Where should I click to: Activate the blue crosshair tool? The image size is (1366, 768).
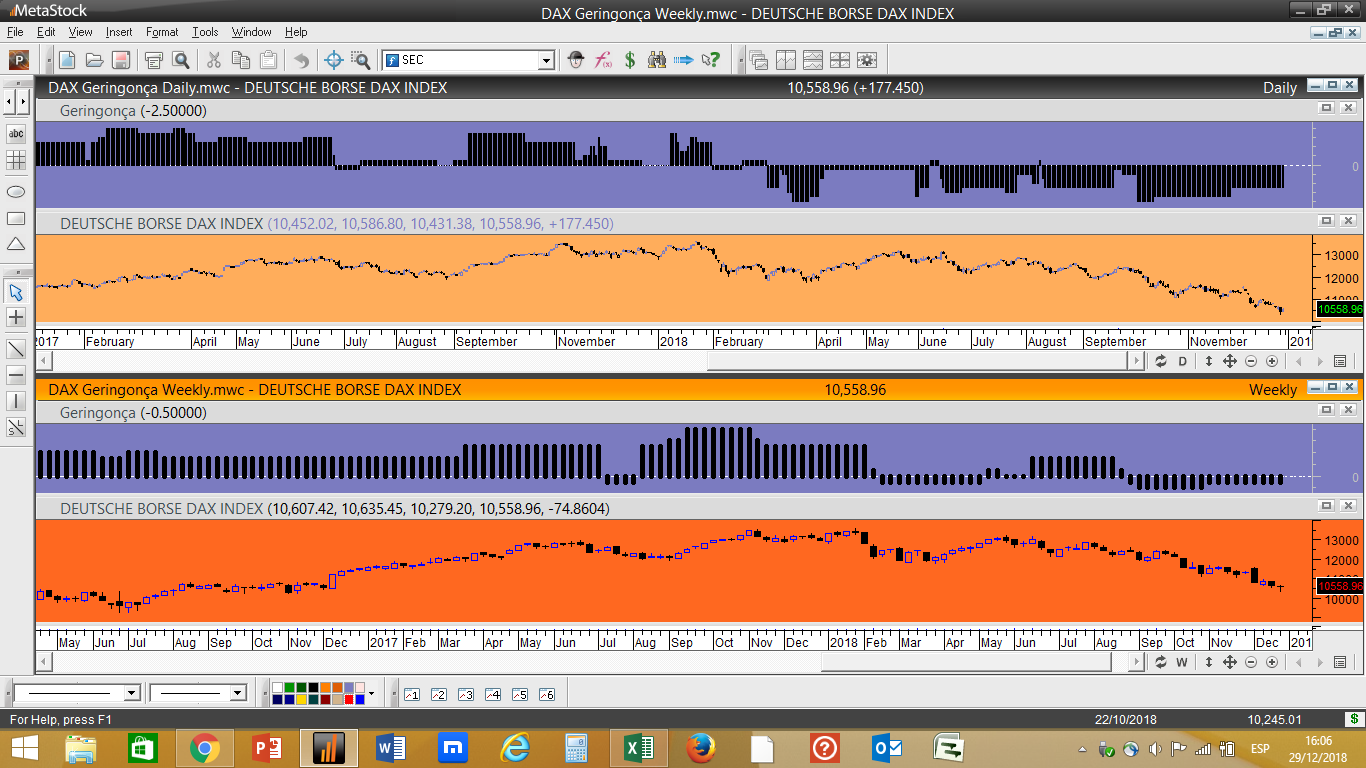334,60
